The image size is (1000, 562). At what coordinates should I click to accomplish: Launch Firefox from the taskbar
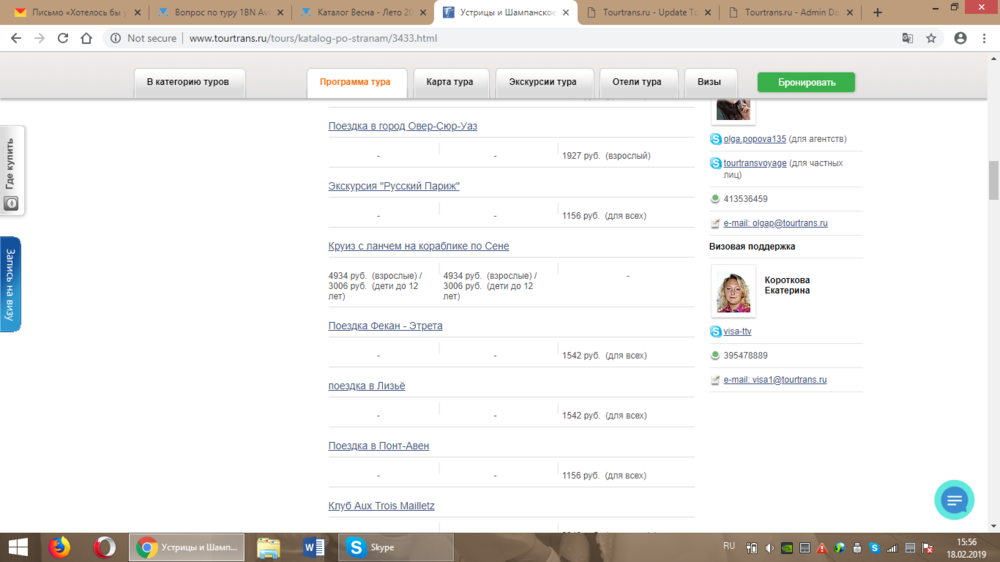59,547
